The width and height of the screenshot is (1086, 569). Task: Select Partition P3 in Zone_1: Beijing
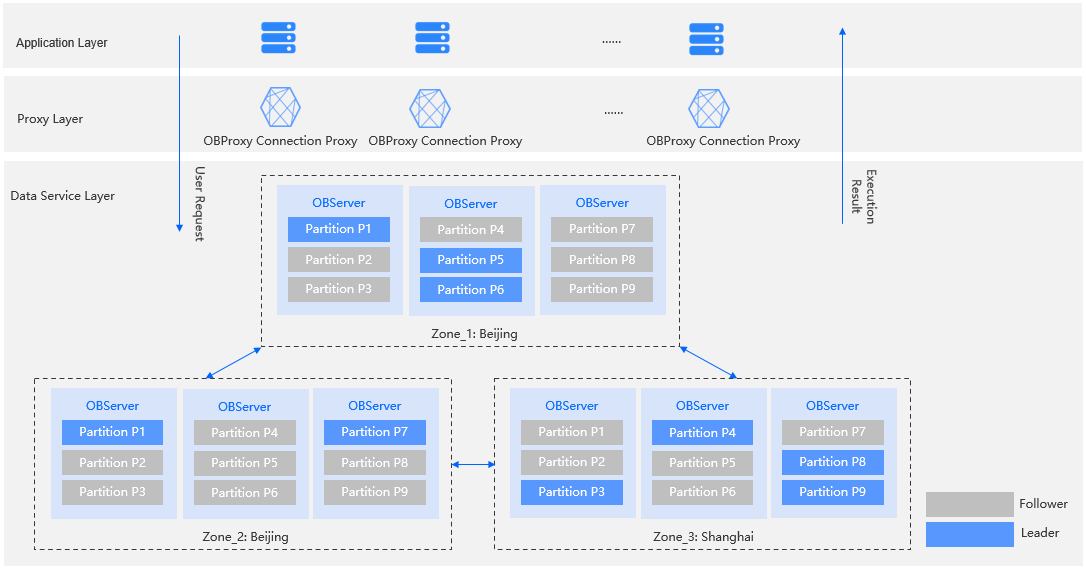pyautogui.click(x=339, y=289)
